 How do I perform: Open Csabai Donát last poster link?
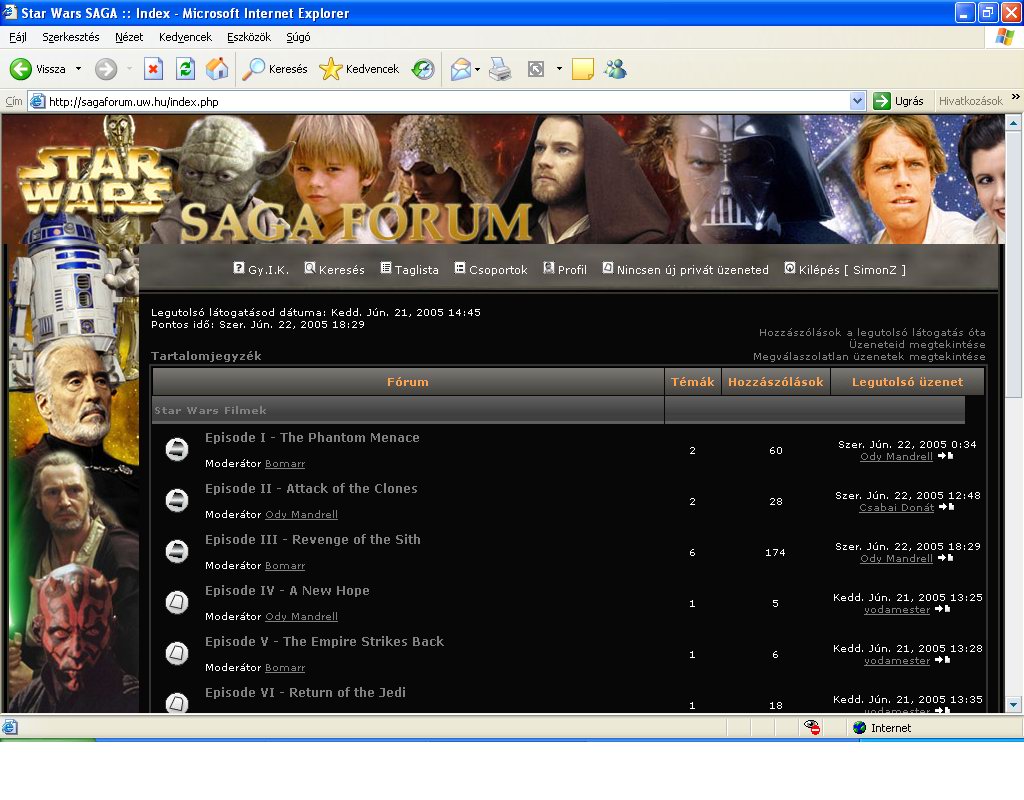896,507
